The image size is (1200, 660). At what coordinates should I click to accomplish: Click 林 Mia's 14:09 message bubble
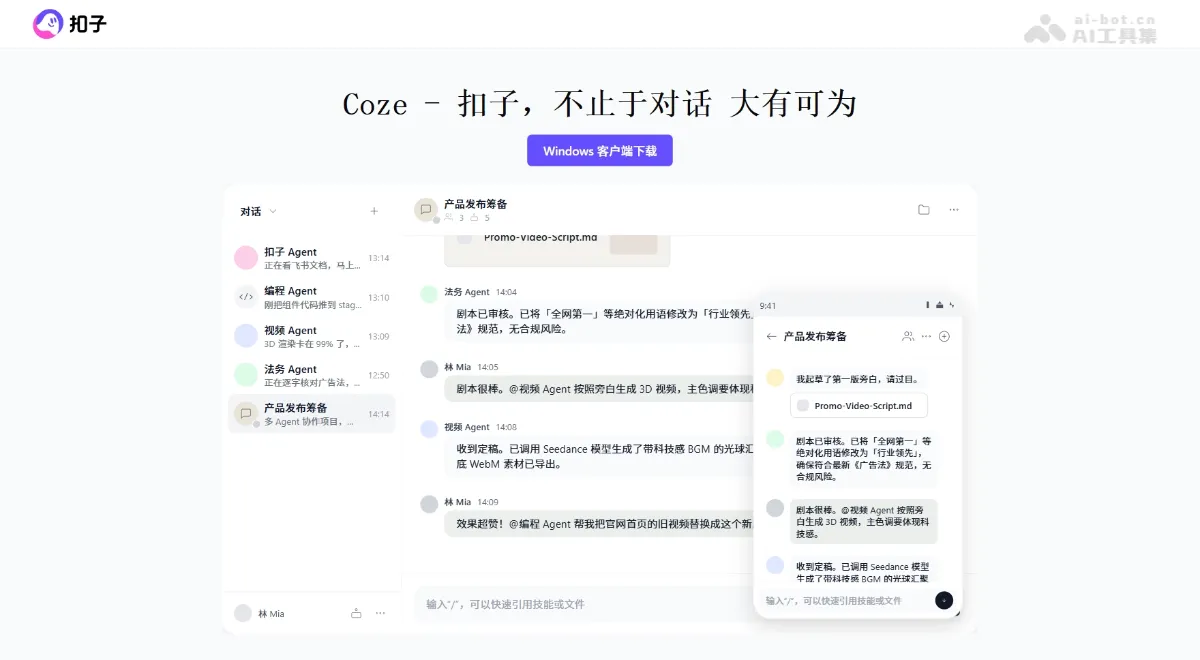click(598, 523)
